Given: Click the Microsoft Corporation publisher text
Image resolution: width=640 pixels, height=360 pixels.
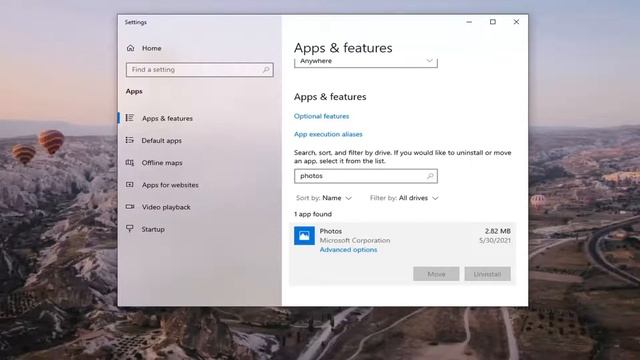Looking at the screenshot, I should (x=355, y=240).
